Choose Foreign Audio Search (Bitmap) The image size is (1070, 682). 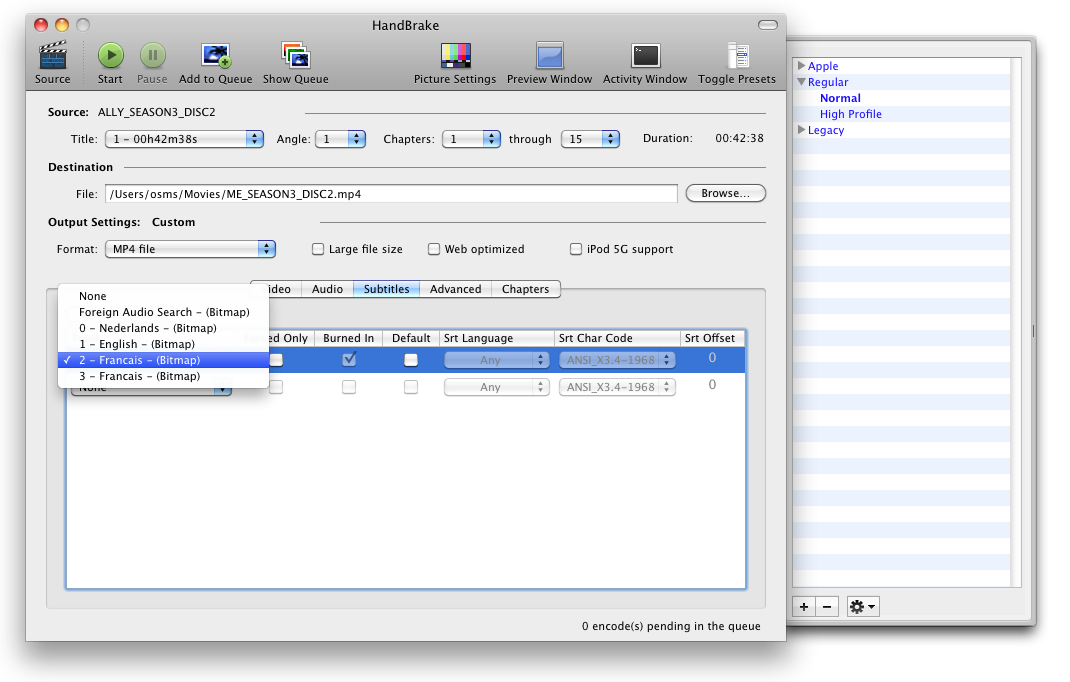point(163,312)
